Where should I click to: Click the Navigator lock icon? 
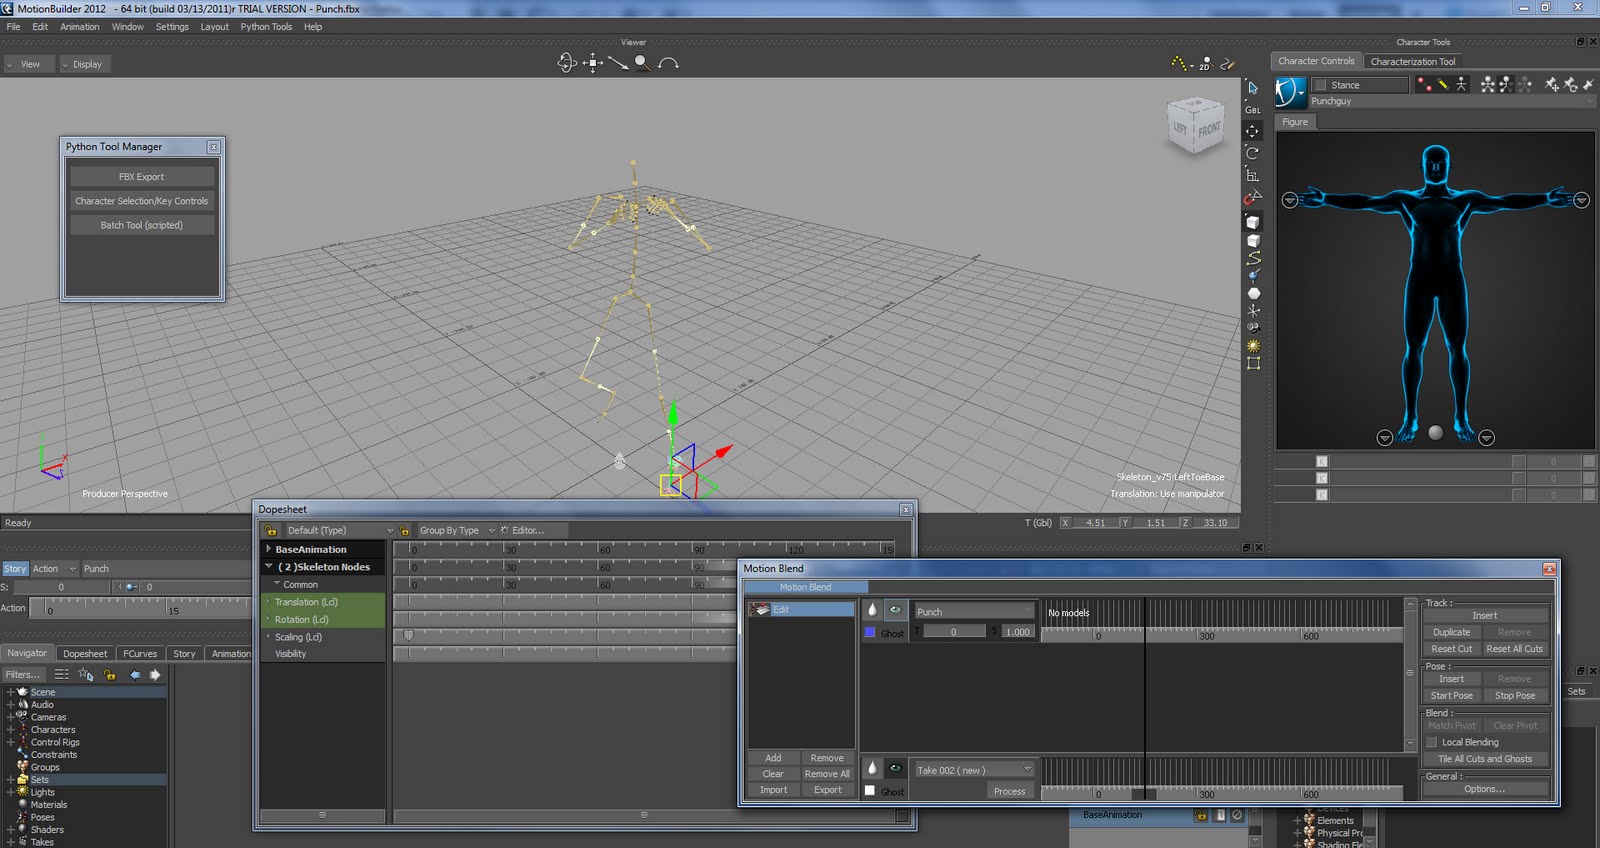(x=110, y=675)
